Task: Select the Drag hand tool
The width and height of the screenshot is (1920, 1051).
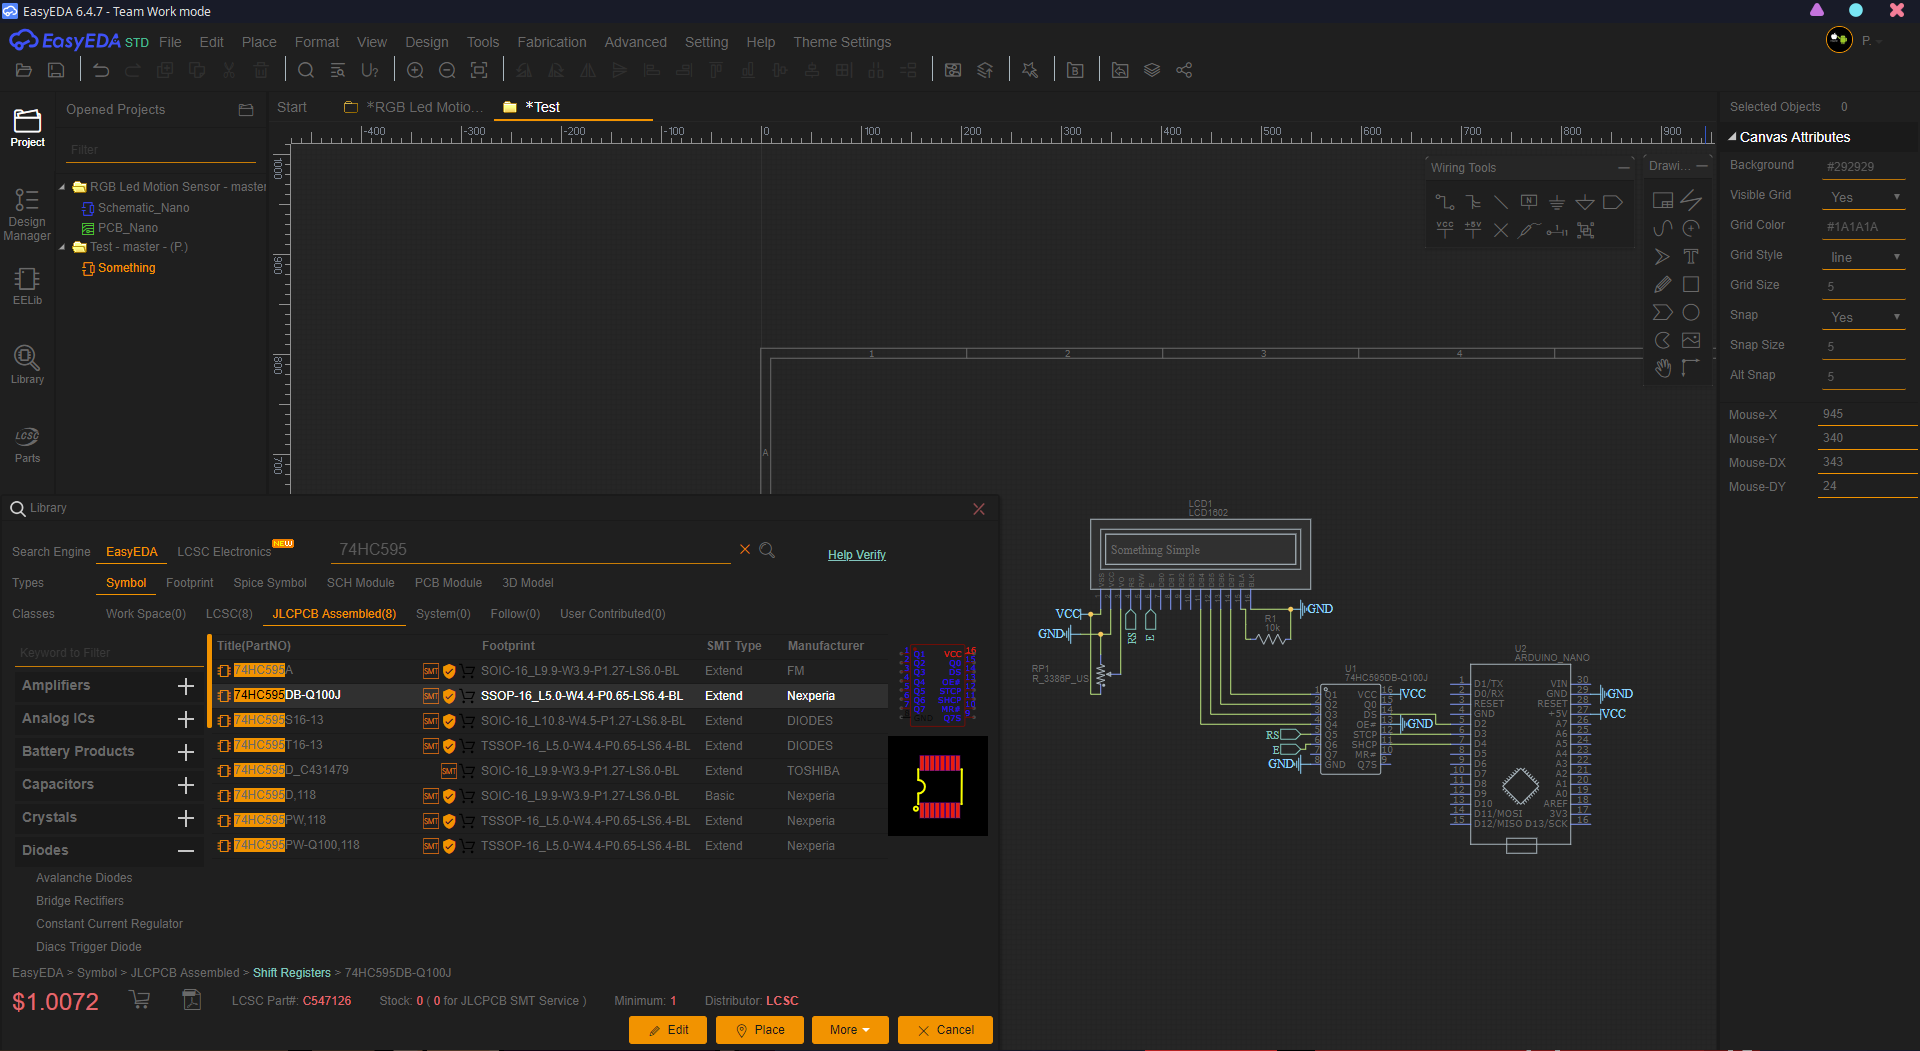Action: coord(1663,369)
